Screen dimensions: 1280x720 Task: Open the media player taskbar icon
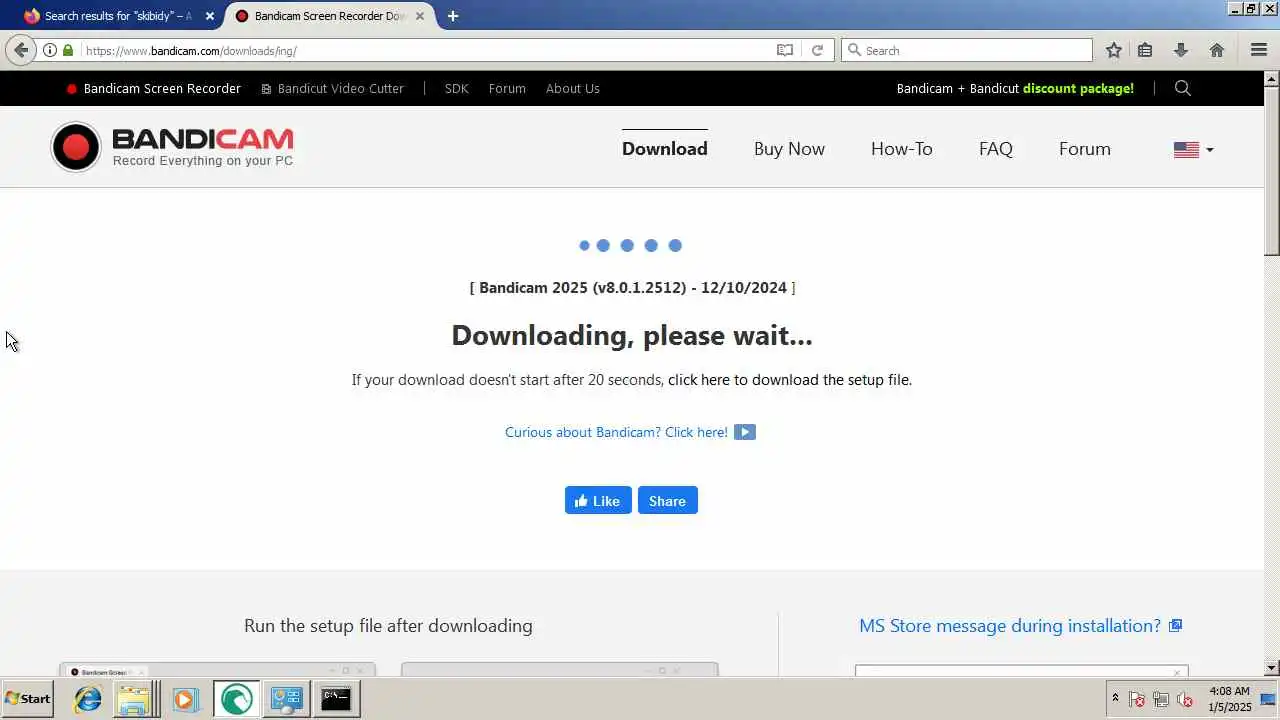[x=184, y=699]
